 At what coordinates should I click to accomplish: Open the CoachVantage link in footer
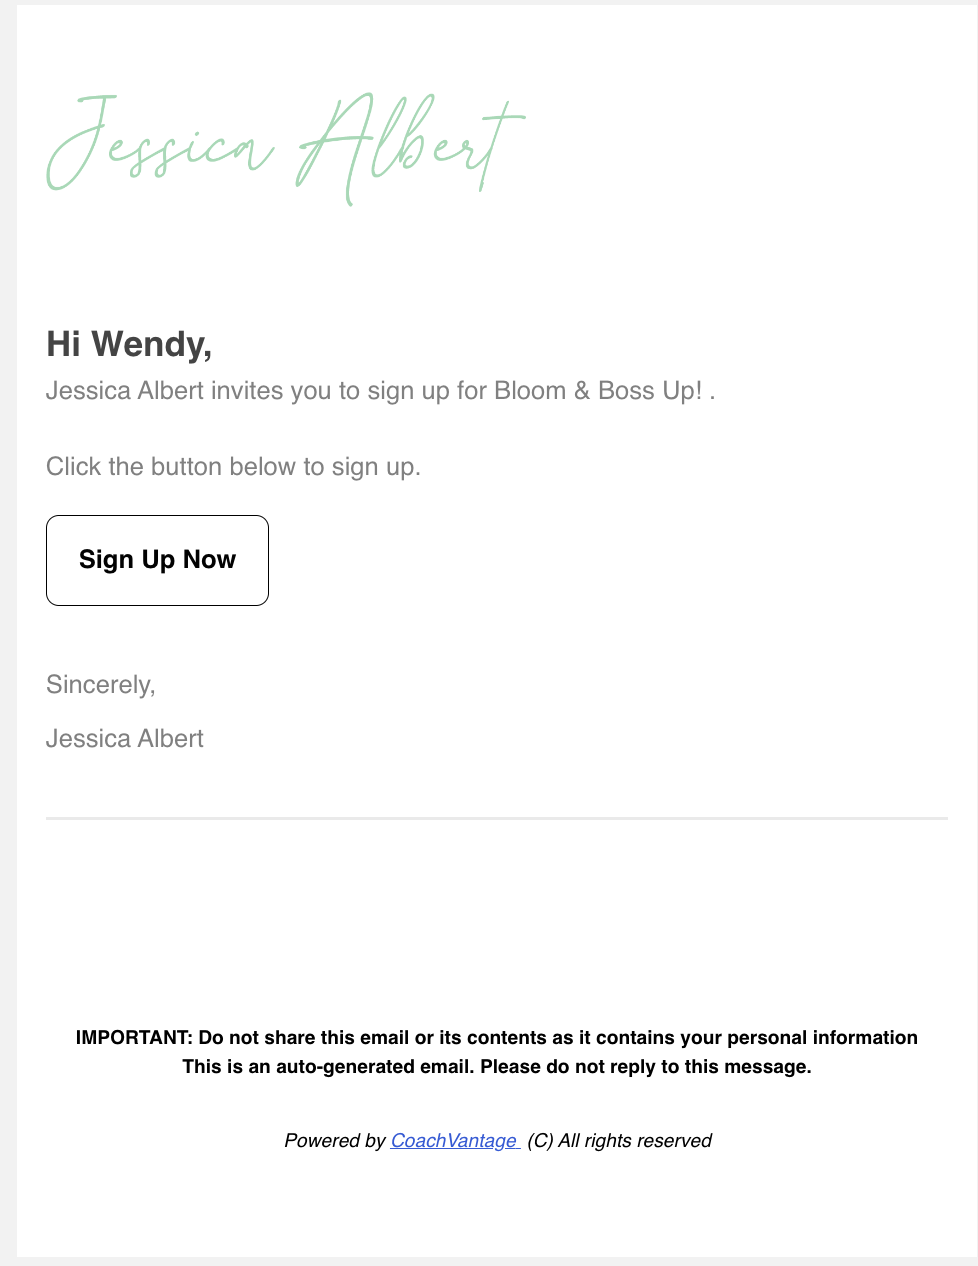click(x=455, y=1140)
